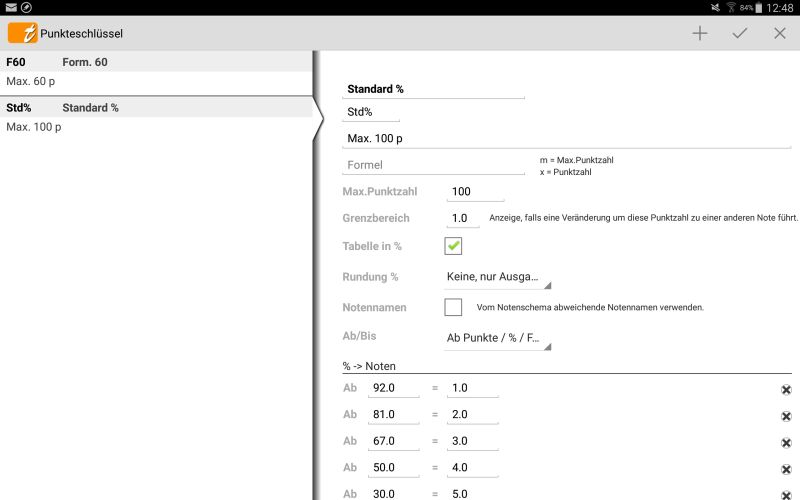Tap the Max. 100 p text in list

coord(34,127)
